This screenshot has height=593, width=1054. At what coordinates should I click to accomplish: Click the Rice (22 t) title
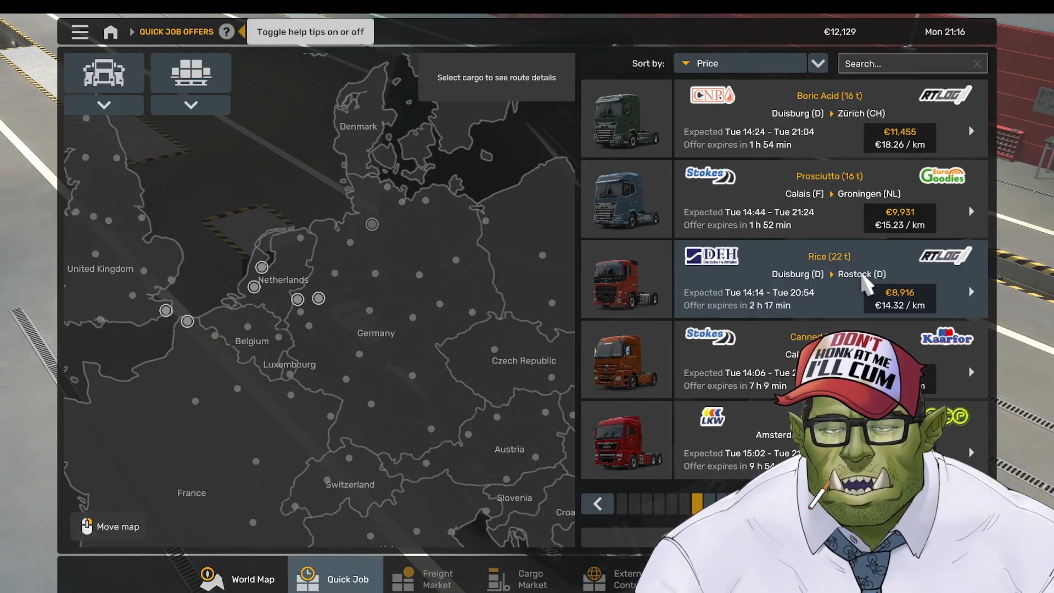[x=829, y=256]
